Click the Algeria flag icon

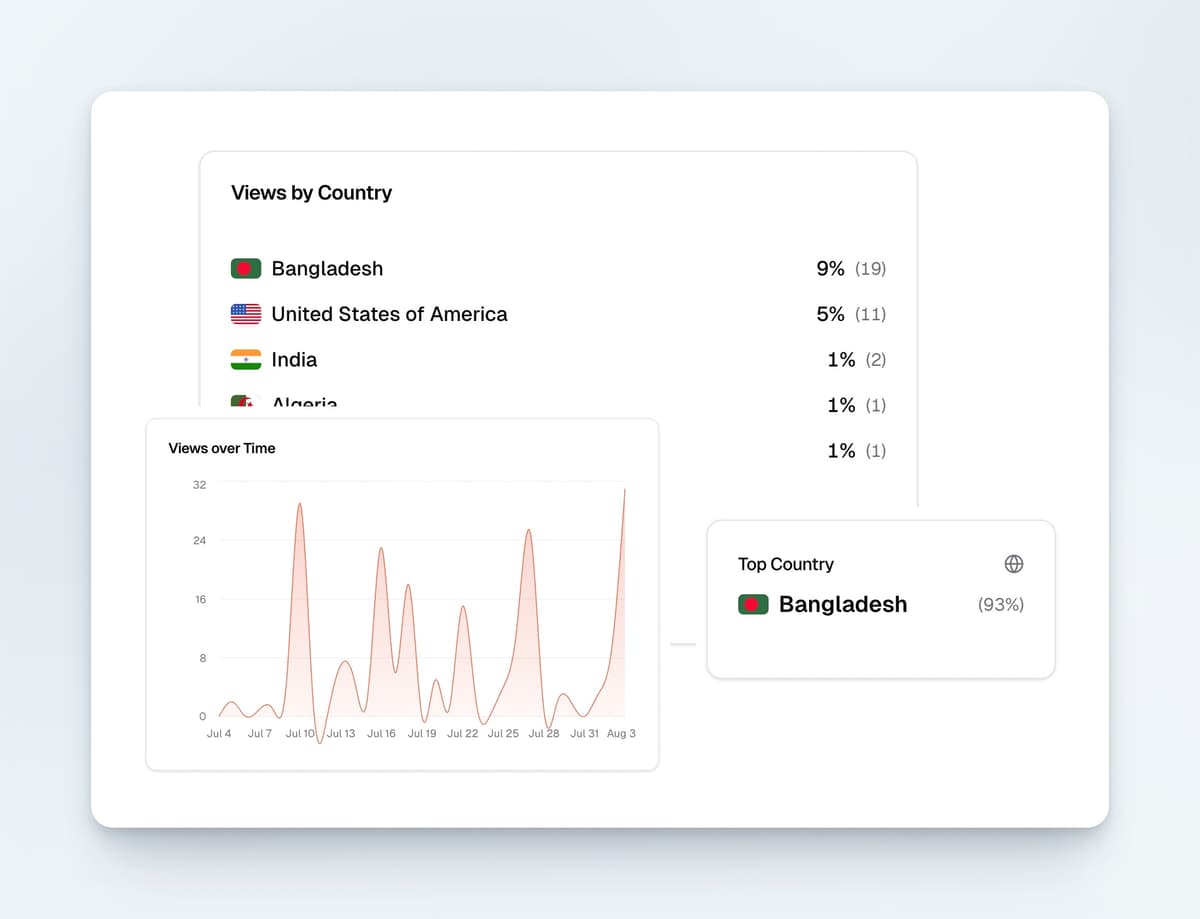(244, 402)
